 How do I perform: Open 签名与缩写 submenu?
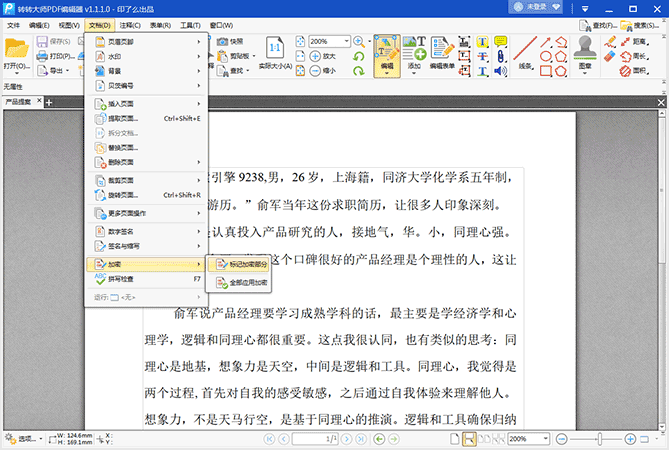click(x=146, y=246)
